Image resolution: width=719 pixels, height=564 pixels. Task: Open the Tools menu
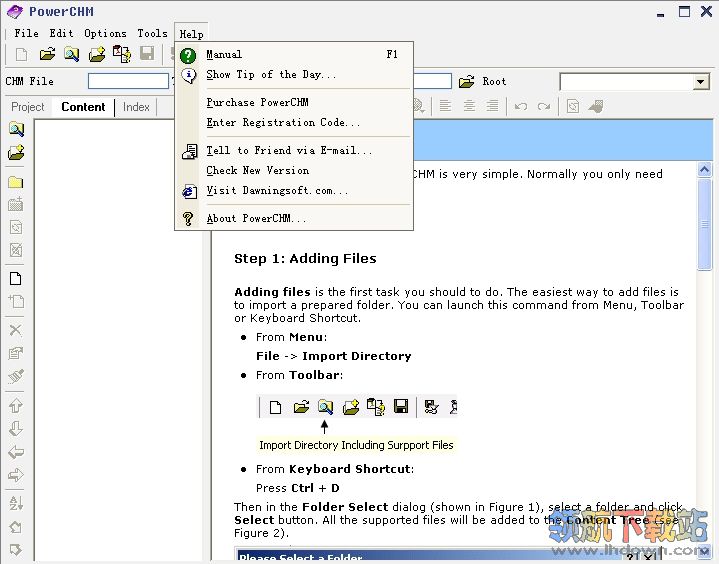tap(152, 33)
